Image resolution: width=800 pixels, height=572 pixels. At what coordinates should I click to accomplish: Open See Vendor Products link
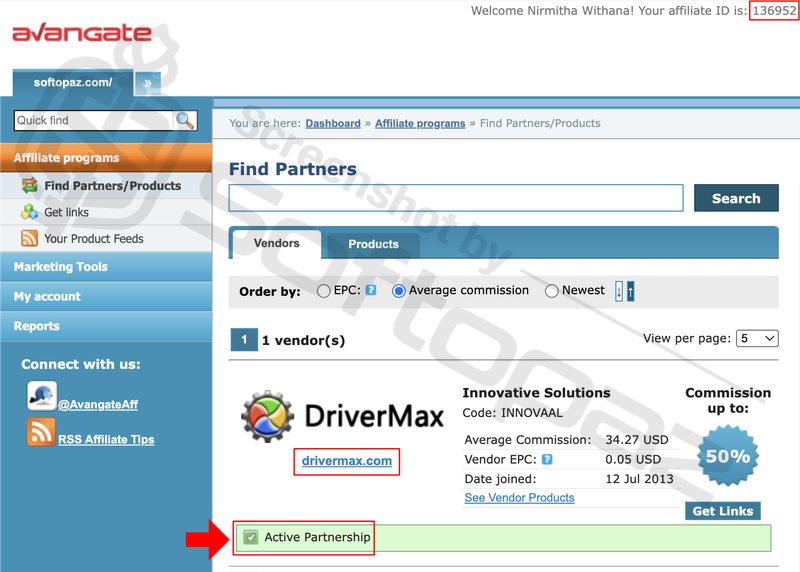coord(519,498)
